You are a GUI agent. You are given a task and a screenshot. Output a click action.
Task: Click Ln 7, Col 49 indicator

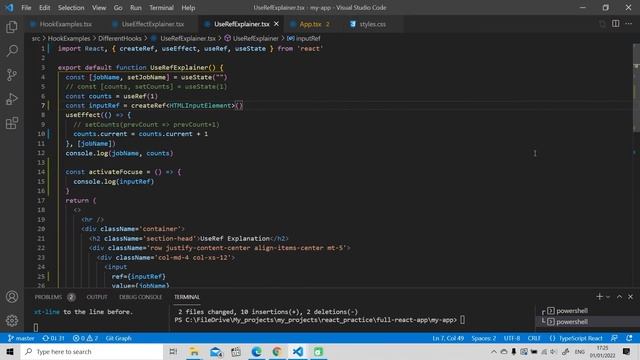pos(448,338)
